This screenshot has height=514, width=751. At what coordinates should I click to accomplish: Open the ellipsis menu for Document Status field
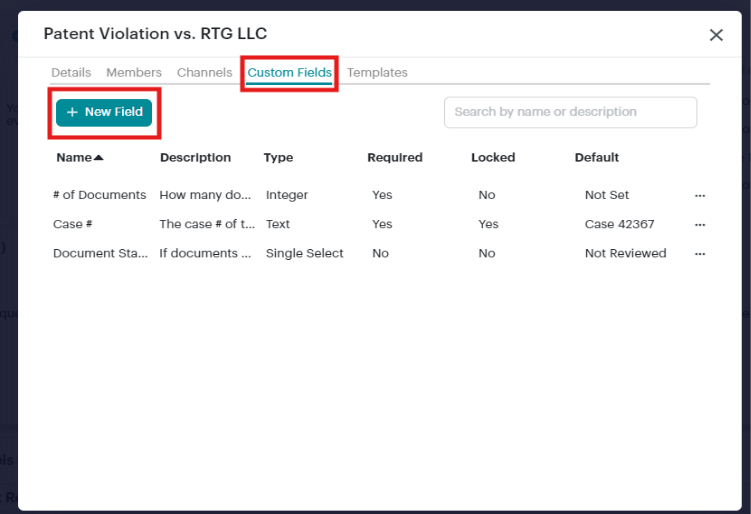coord(699,254)
